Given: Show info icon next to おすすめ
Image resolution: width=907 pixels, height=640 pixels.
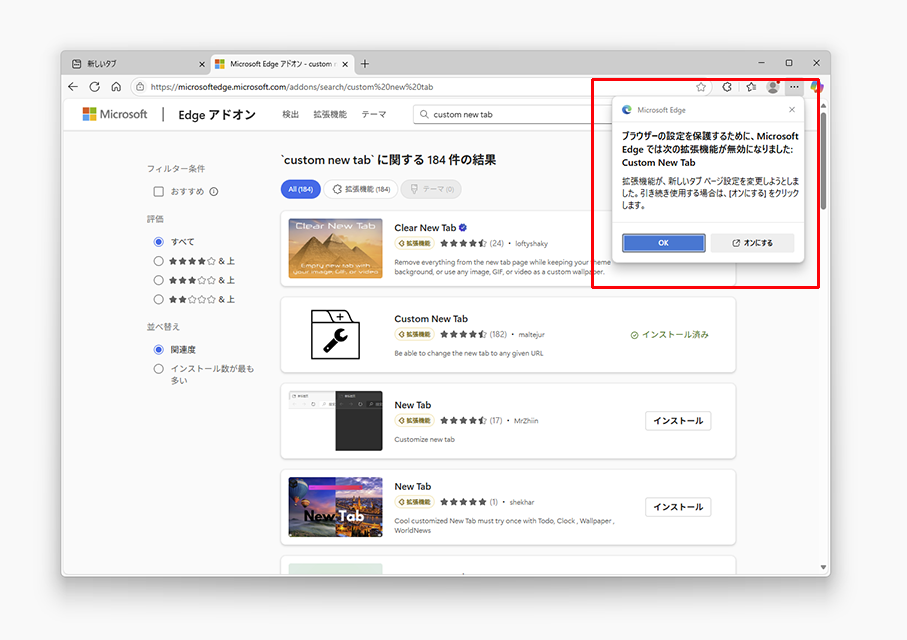Looking at the screenshot, I should pos(213,192).
